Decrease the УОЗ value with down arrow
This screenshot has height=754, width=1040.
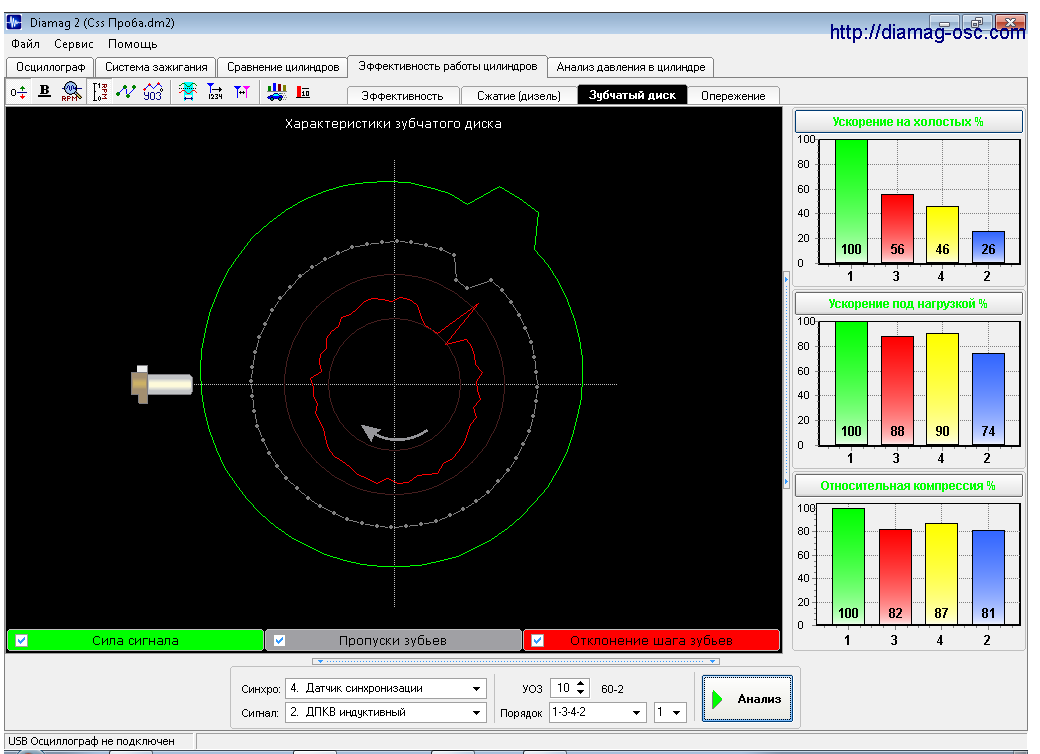pos(580,692)
